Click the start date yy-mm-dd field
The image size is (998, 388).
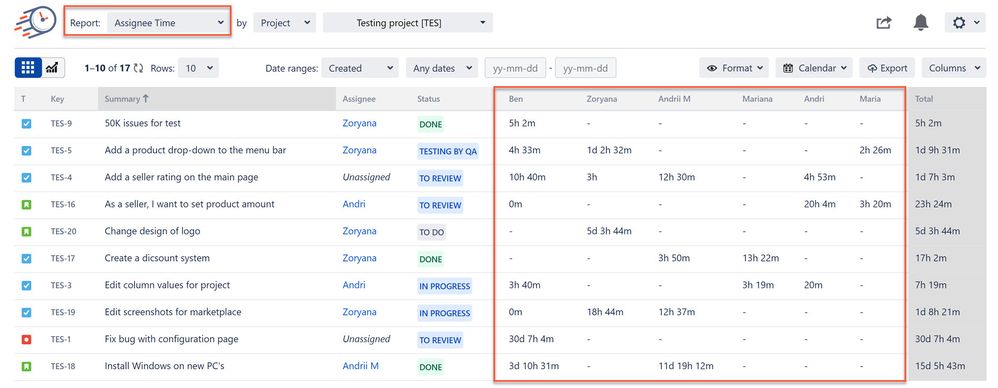tap(516, 68)
